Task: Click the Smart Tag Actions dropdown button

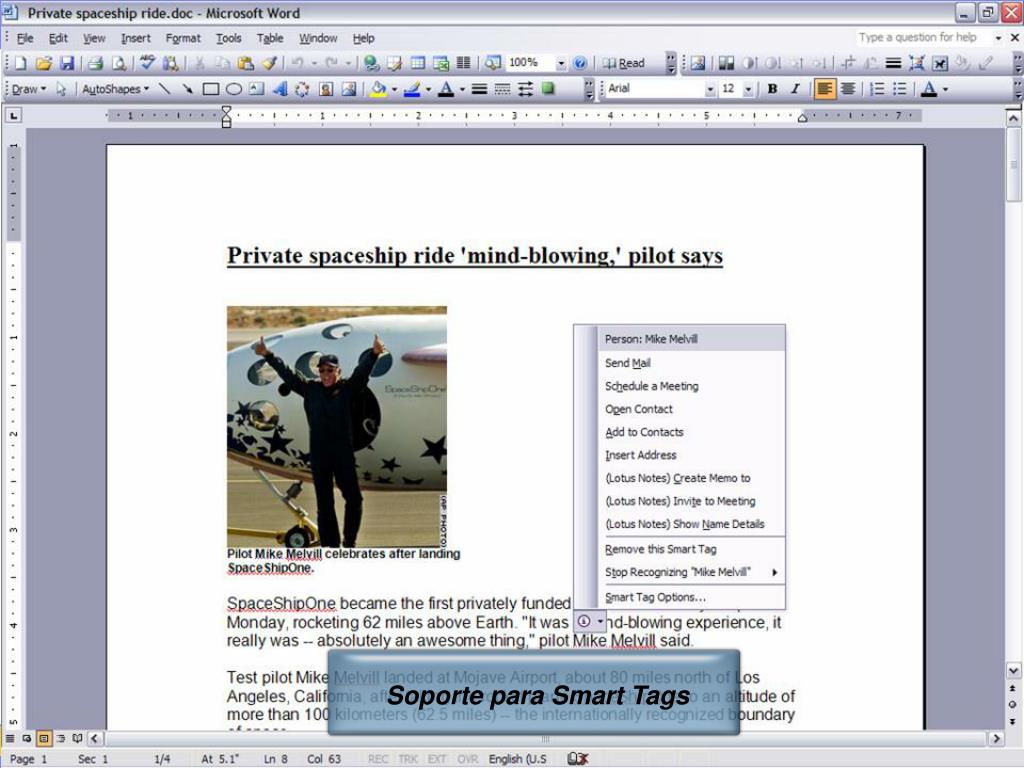Action: point(590,622)
